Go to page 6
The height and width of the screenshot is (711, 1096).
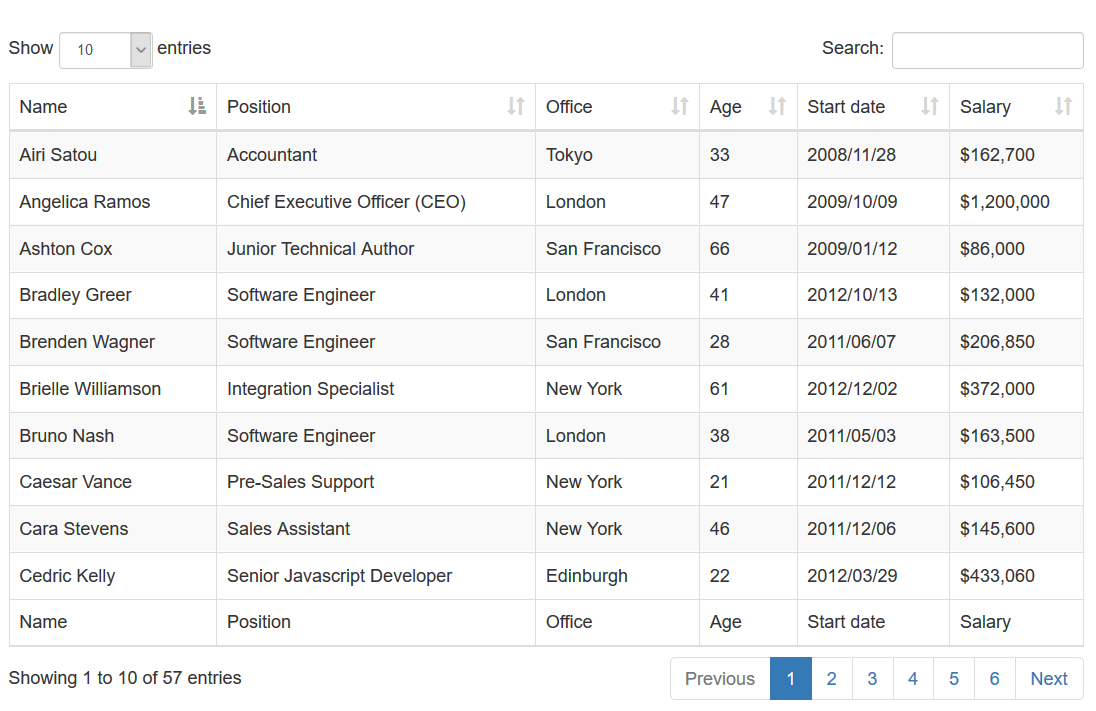995,678
